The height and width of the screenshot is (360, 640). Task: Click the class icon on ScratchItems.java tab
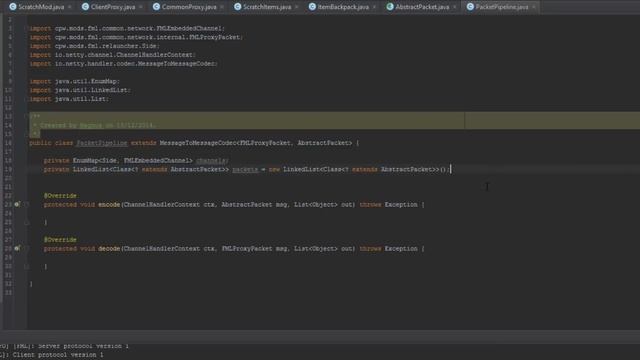point(238,7)
